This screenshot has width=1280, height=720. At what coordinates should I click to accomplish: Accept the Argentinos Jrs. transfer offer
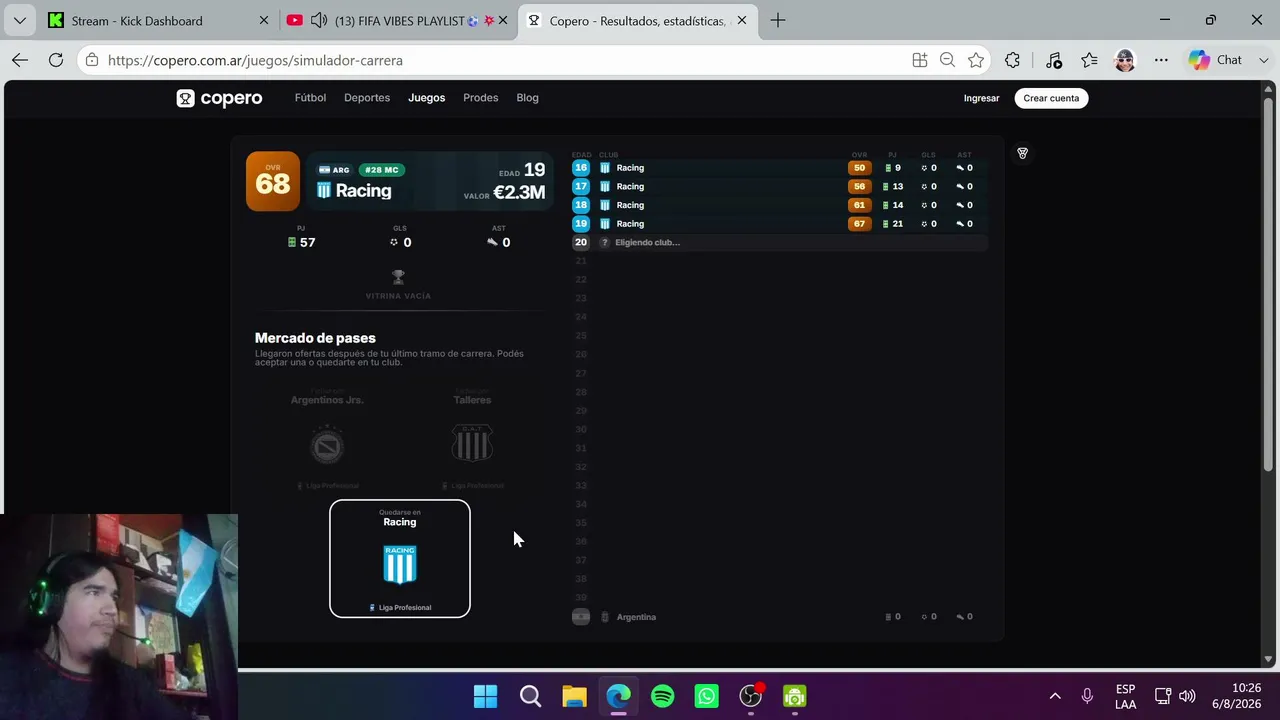coord(327,439)
